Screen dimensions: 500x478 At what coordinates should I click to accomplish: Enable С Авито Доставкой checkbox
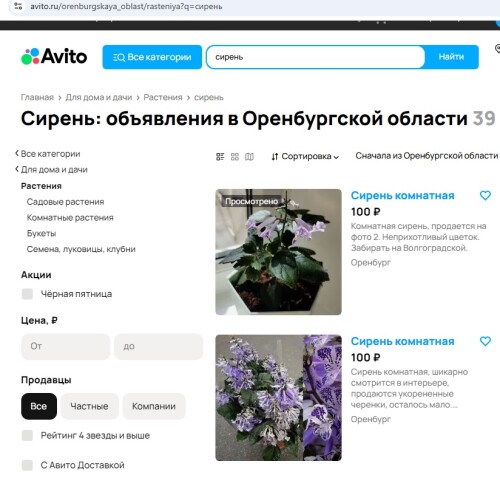[27, 465]
